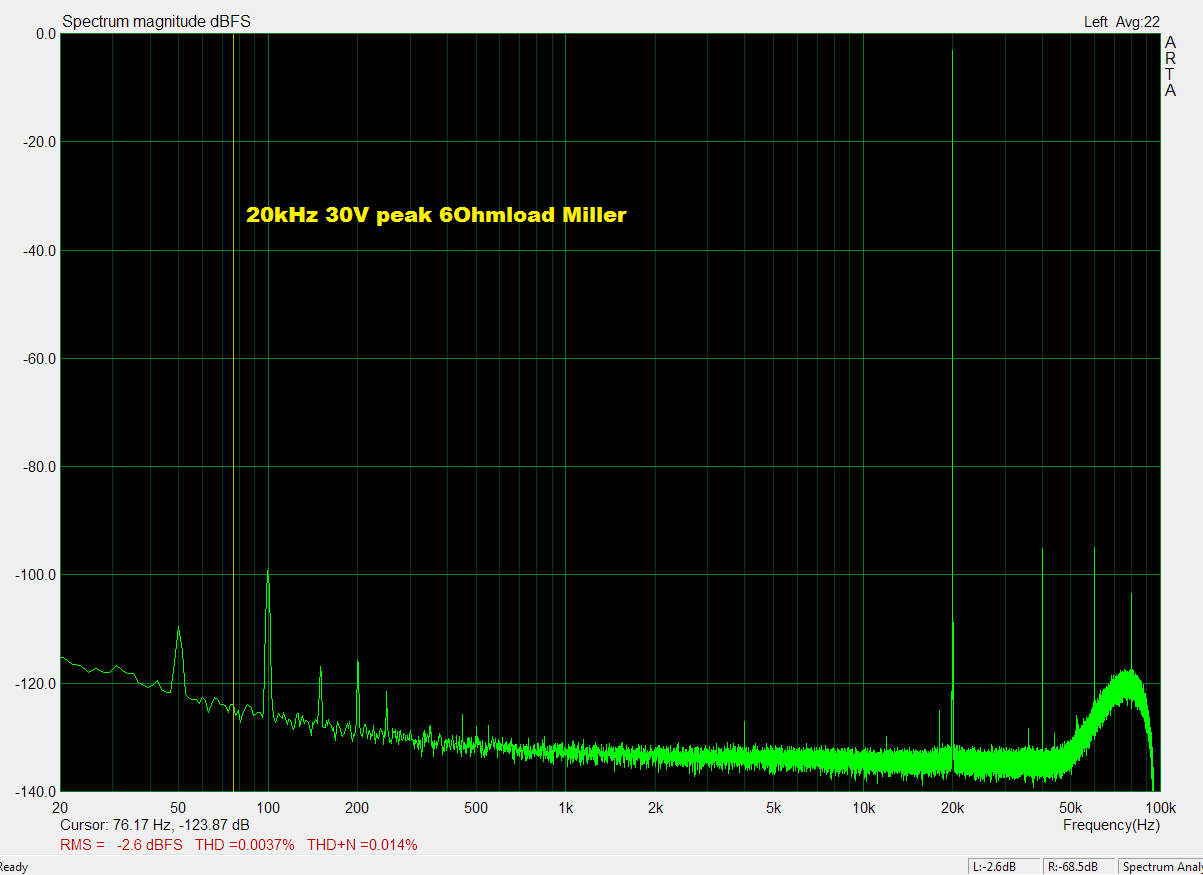Click the 'THD =0.0037%' value
1203x875 pixels.
coord(245,845)
